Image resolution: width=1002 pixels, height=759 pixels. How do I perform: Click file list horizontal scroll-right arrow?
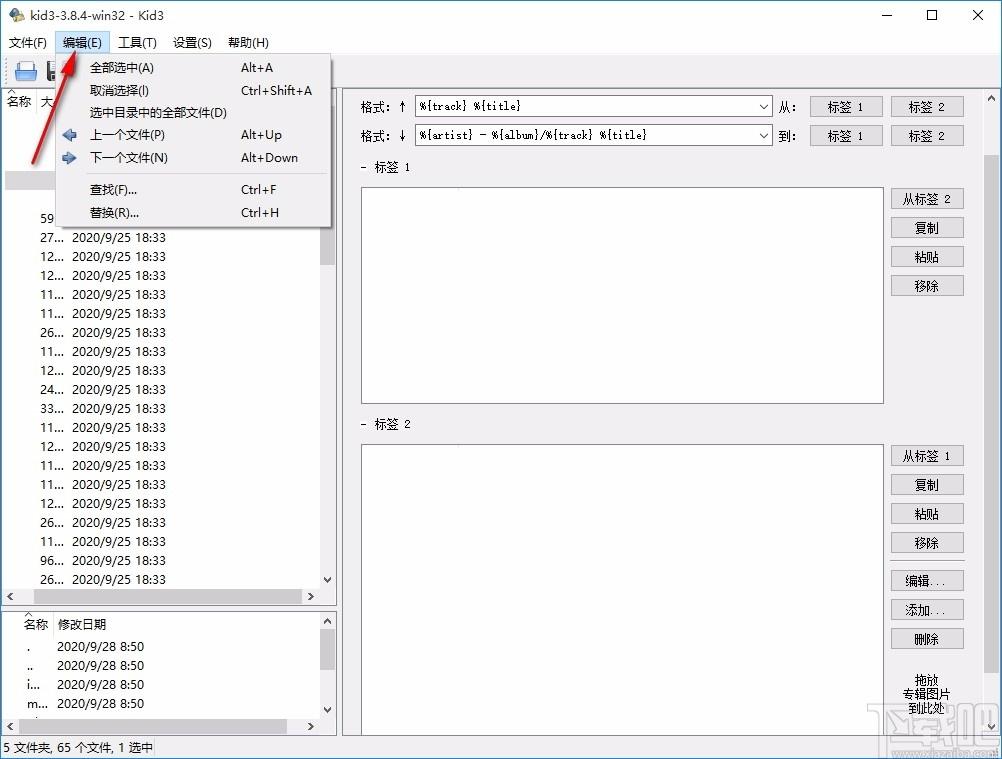coord(311,596)
